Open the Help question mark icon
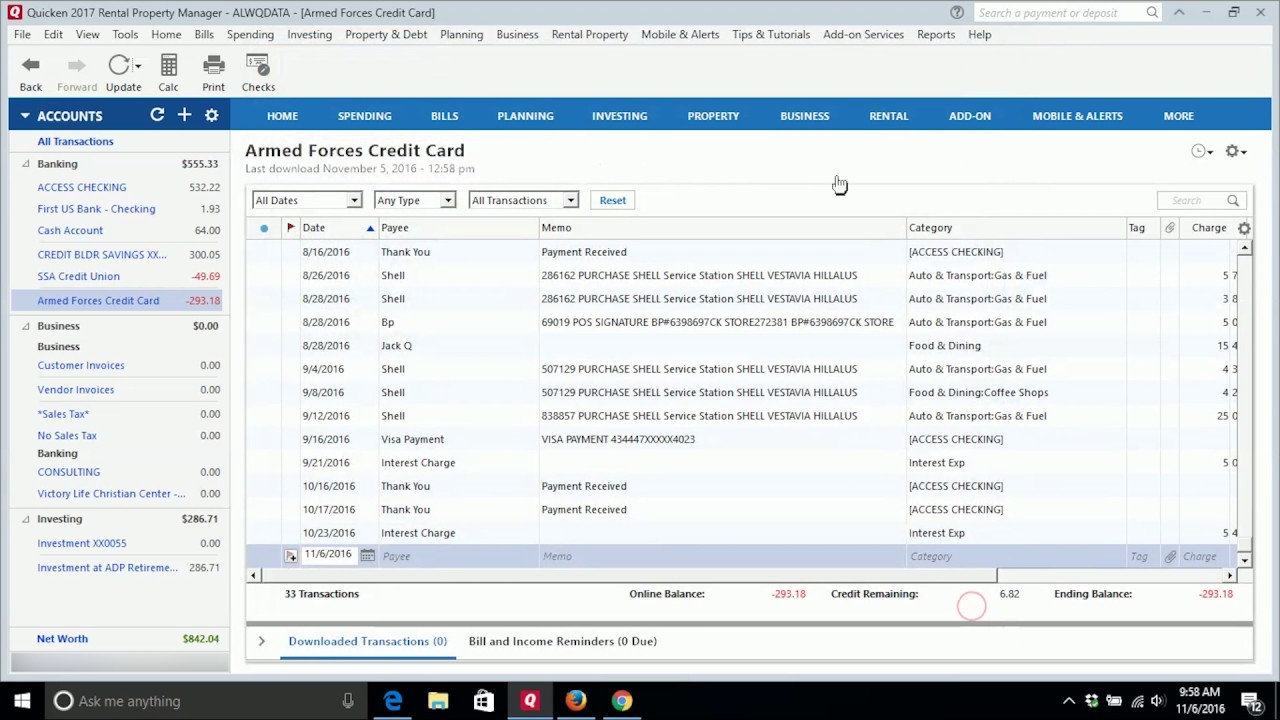This screenshot has height=720, width=1280. [x=957, y=12]
